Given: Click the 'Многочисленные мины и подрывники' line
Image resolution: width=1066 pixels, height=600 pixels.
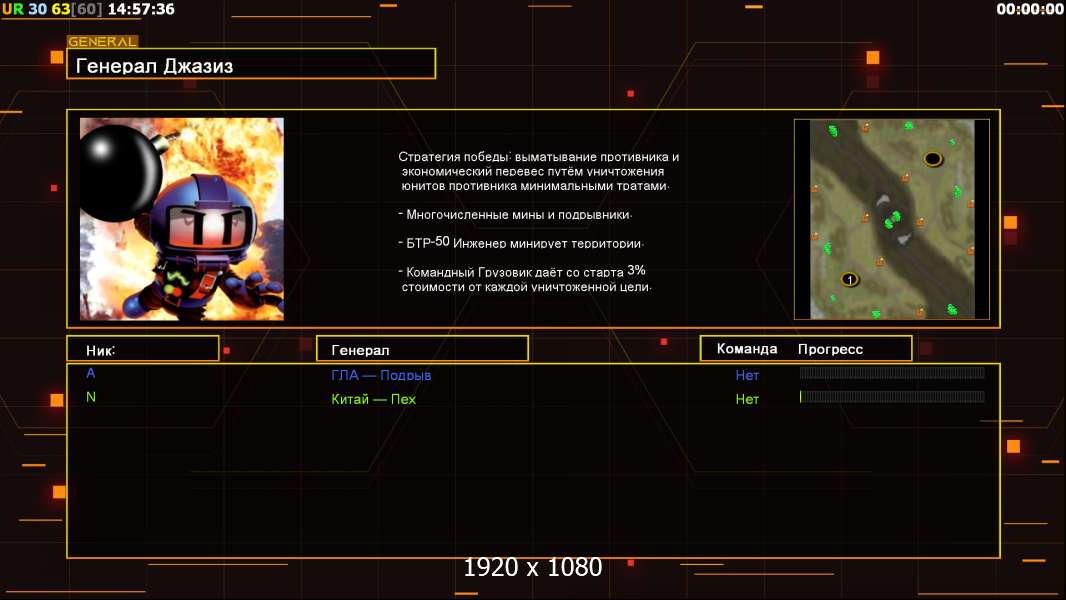Looking at the screenshot, I should (515, 215).
